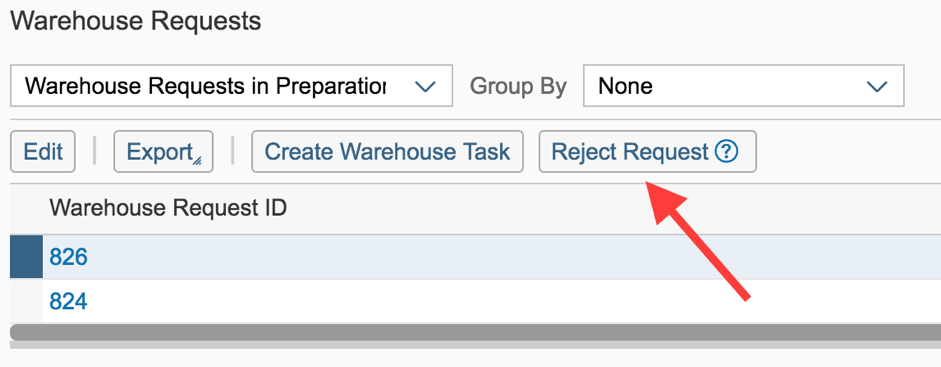The width and height of the screenshot is (941, 367).
Task: Select row marker for request 824
Action: point(26,301)
